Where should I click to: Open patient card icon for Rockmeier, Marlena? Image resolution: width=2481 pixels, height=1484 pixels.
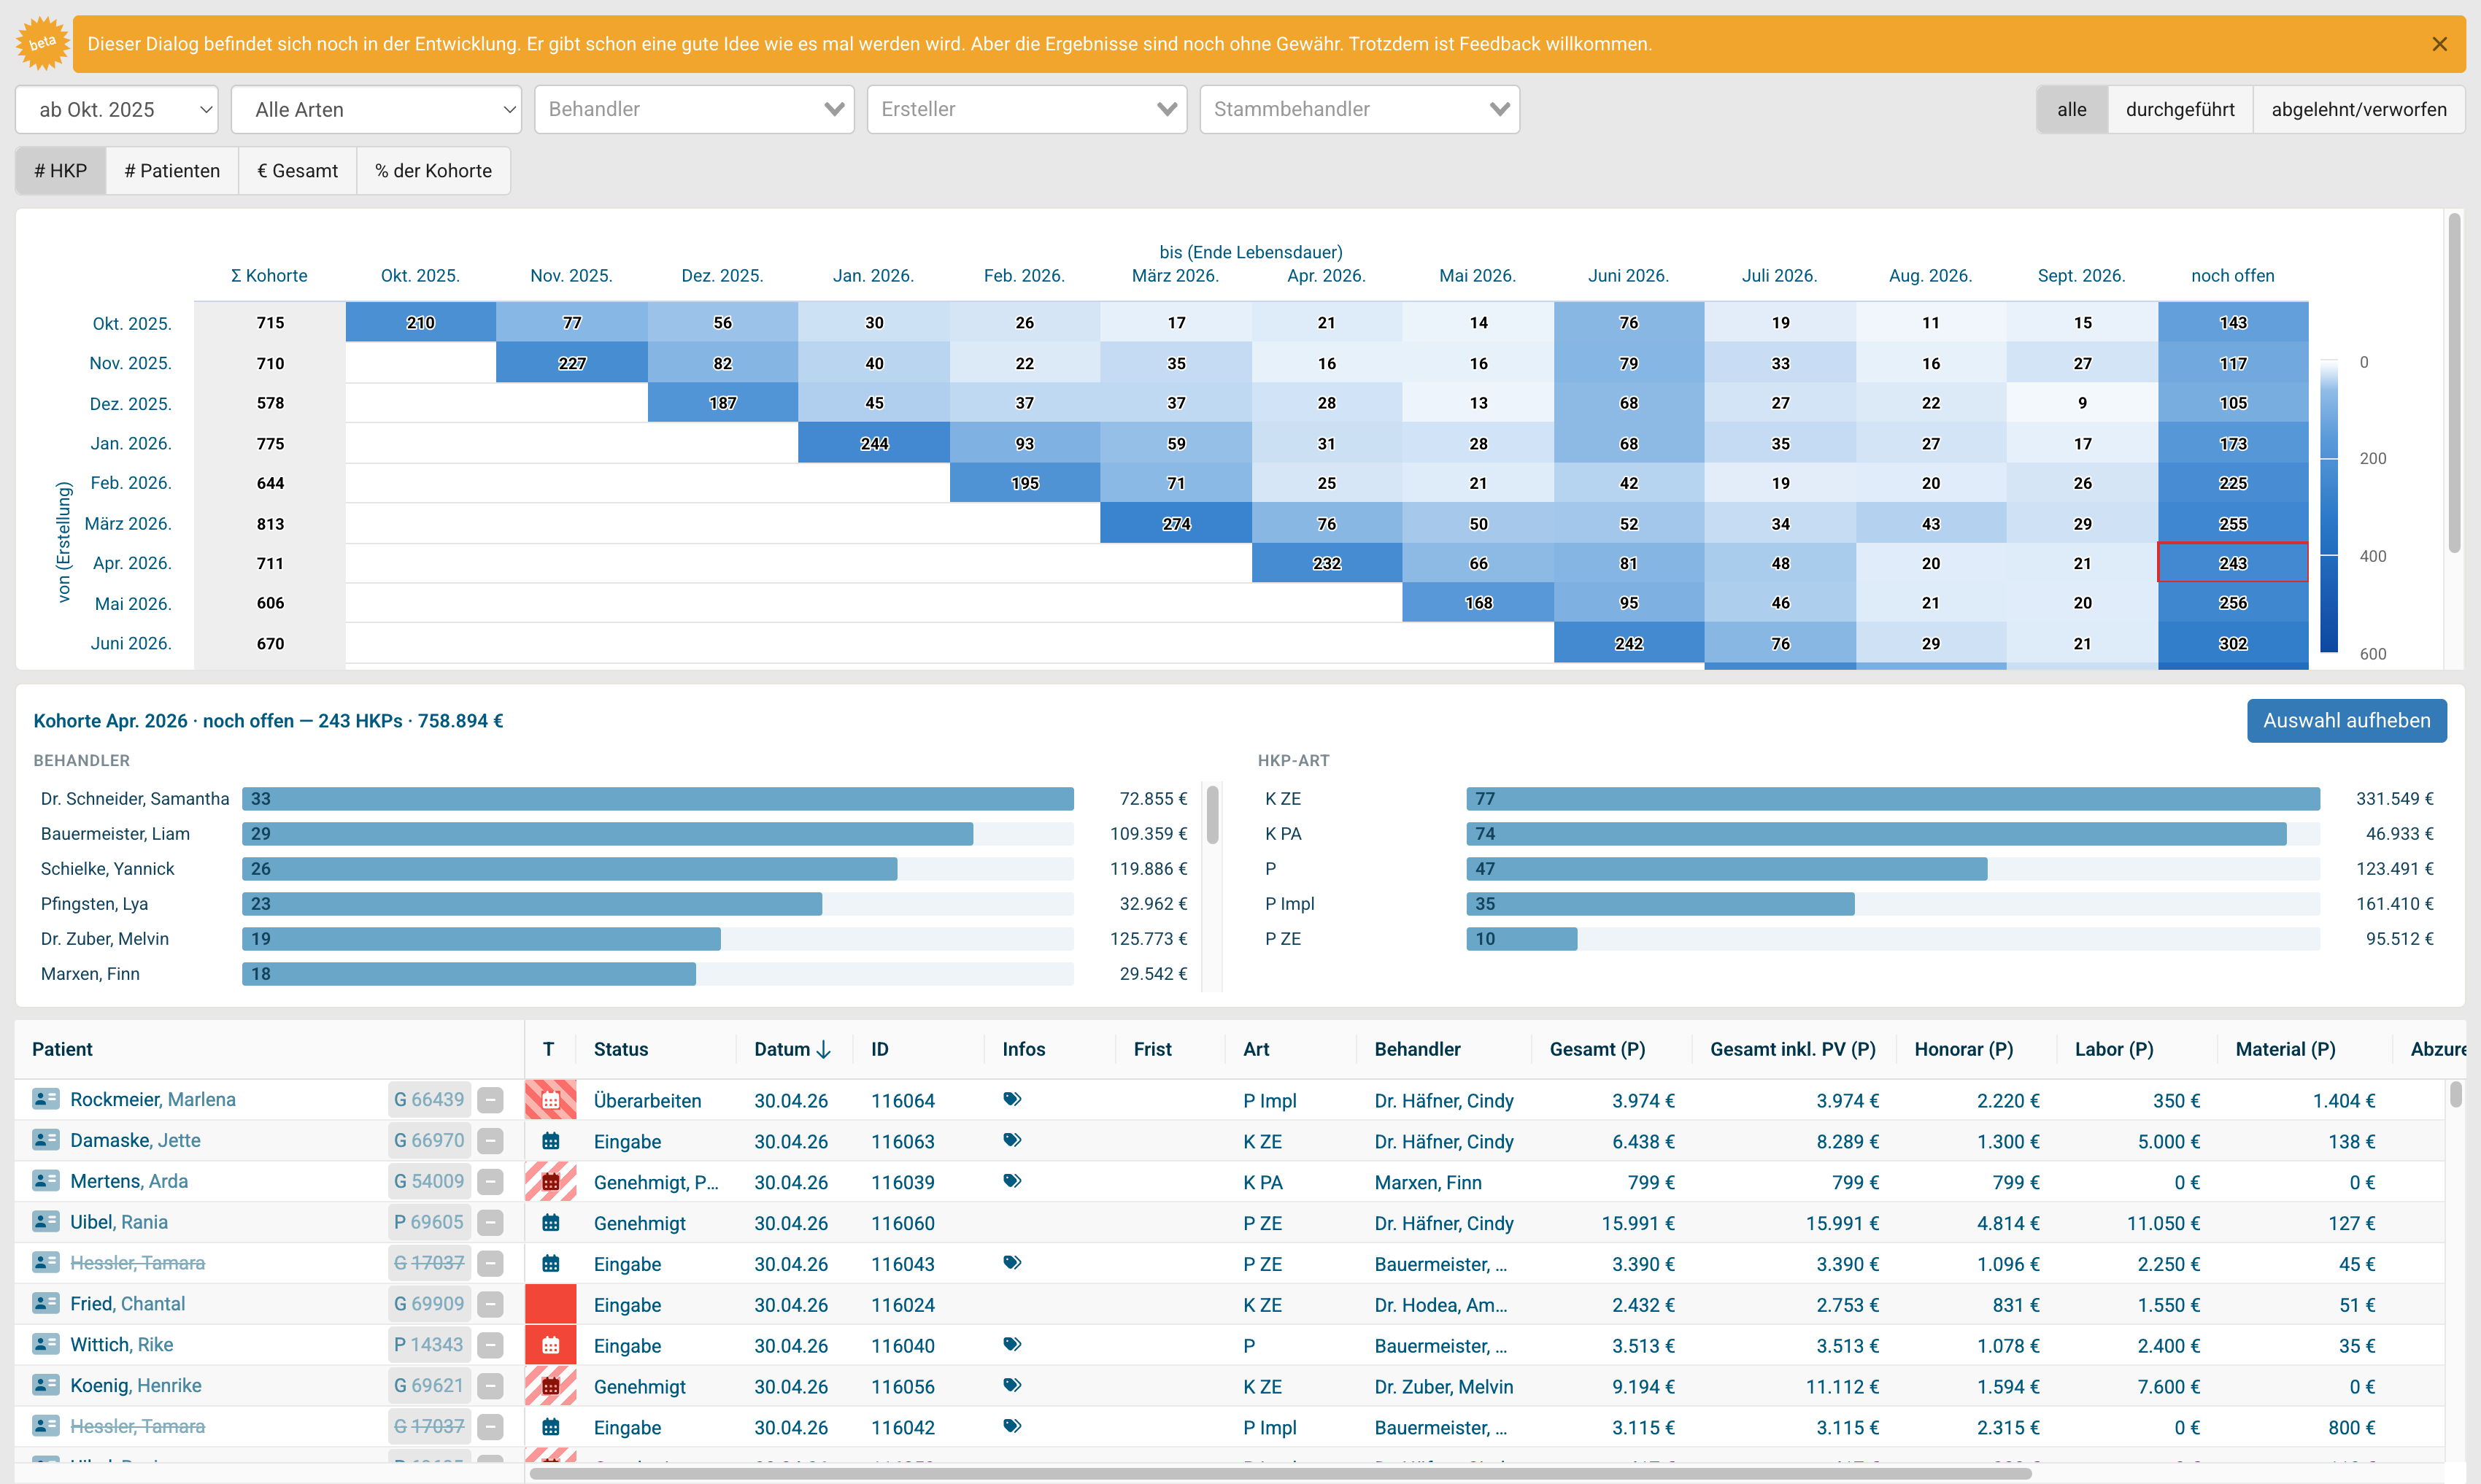tap(46, 1099)
